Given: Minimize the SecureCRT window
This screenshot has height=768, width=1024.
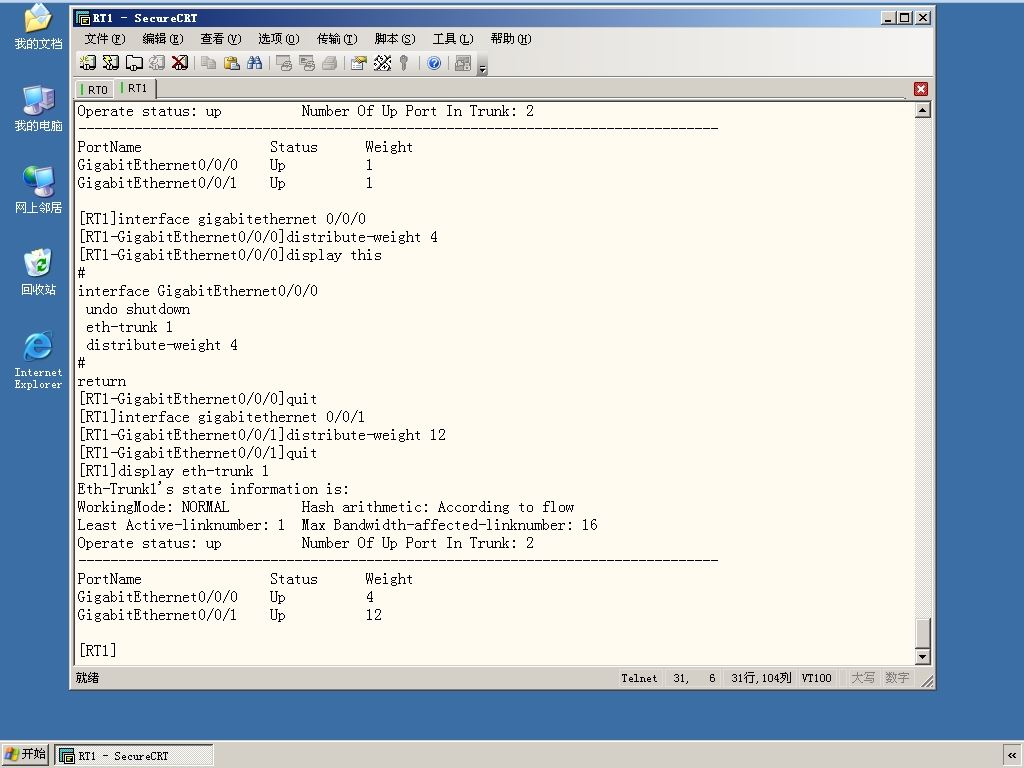Looking at the screenshot, I should (888, 18).
